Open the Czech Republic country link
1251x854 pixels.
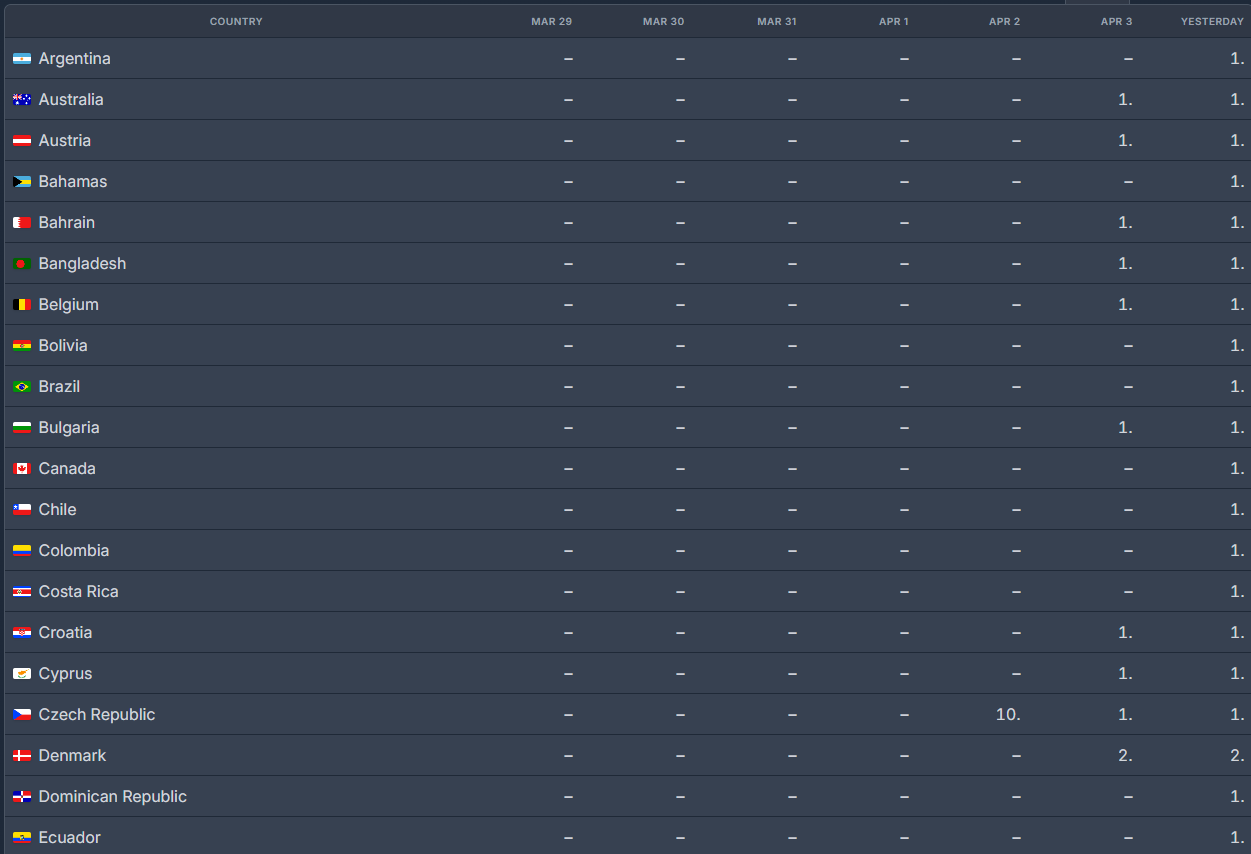click(x=97, y=715)
